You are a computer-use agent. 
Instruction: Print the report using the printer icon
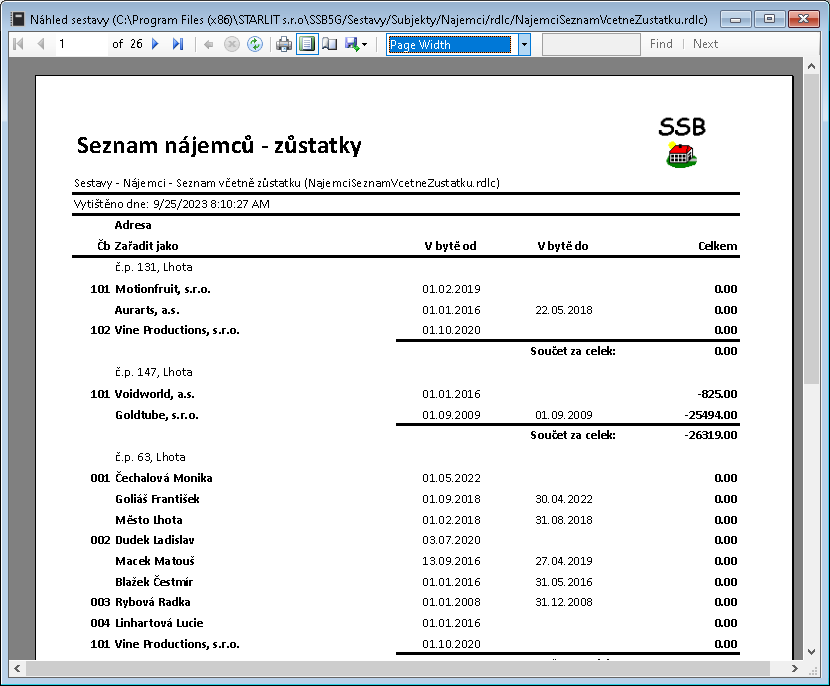pyautogui.click(x=284, y=44)
